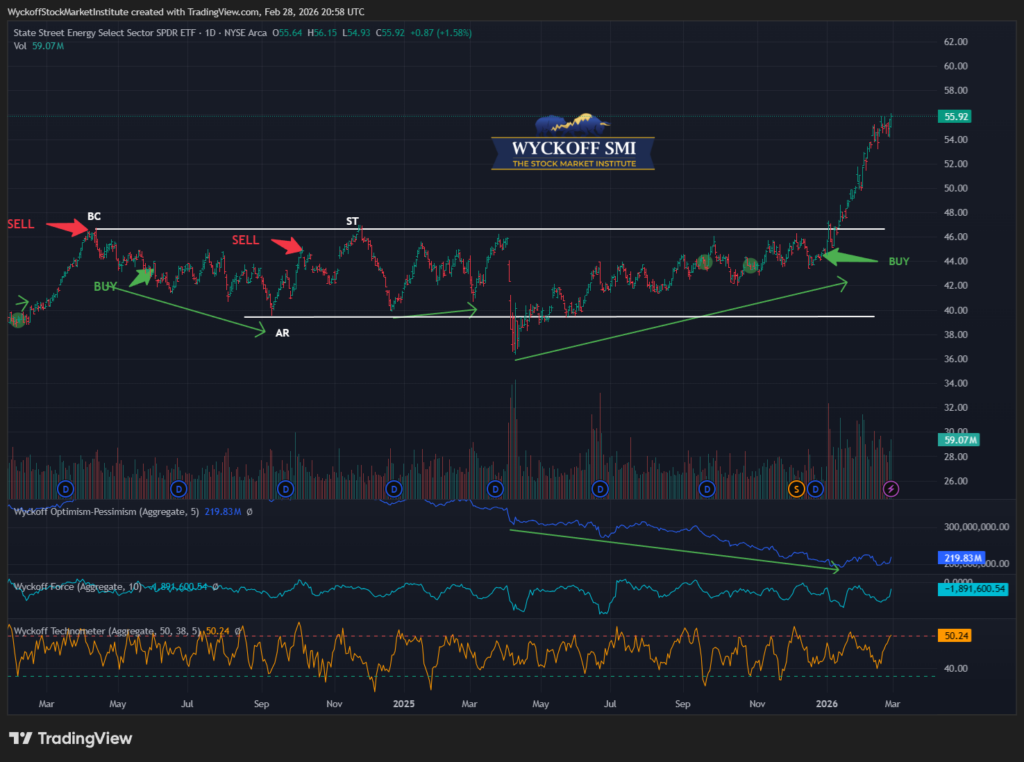The image size is (1024, 762).
Task: Click the TradingView logo
Action: [70, 739]
